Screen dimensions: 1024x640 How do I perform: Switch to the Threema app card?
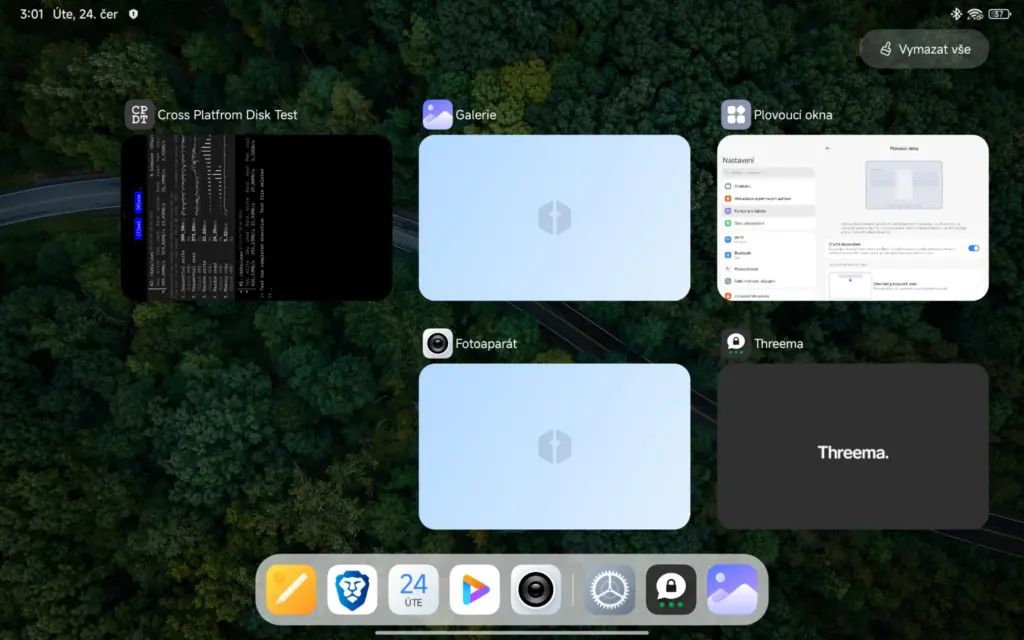click(853, 446)
